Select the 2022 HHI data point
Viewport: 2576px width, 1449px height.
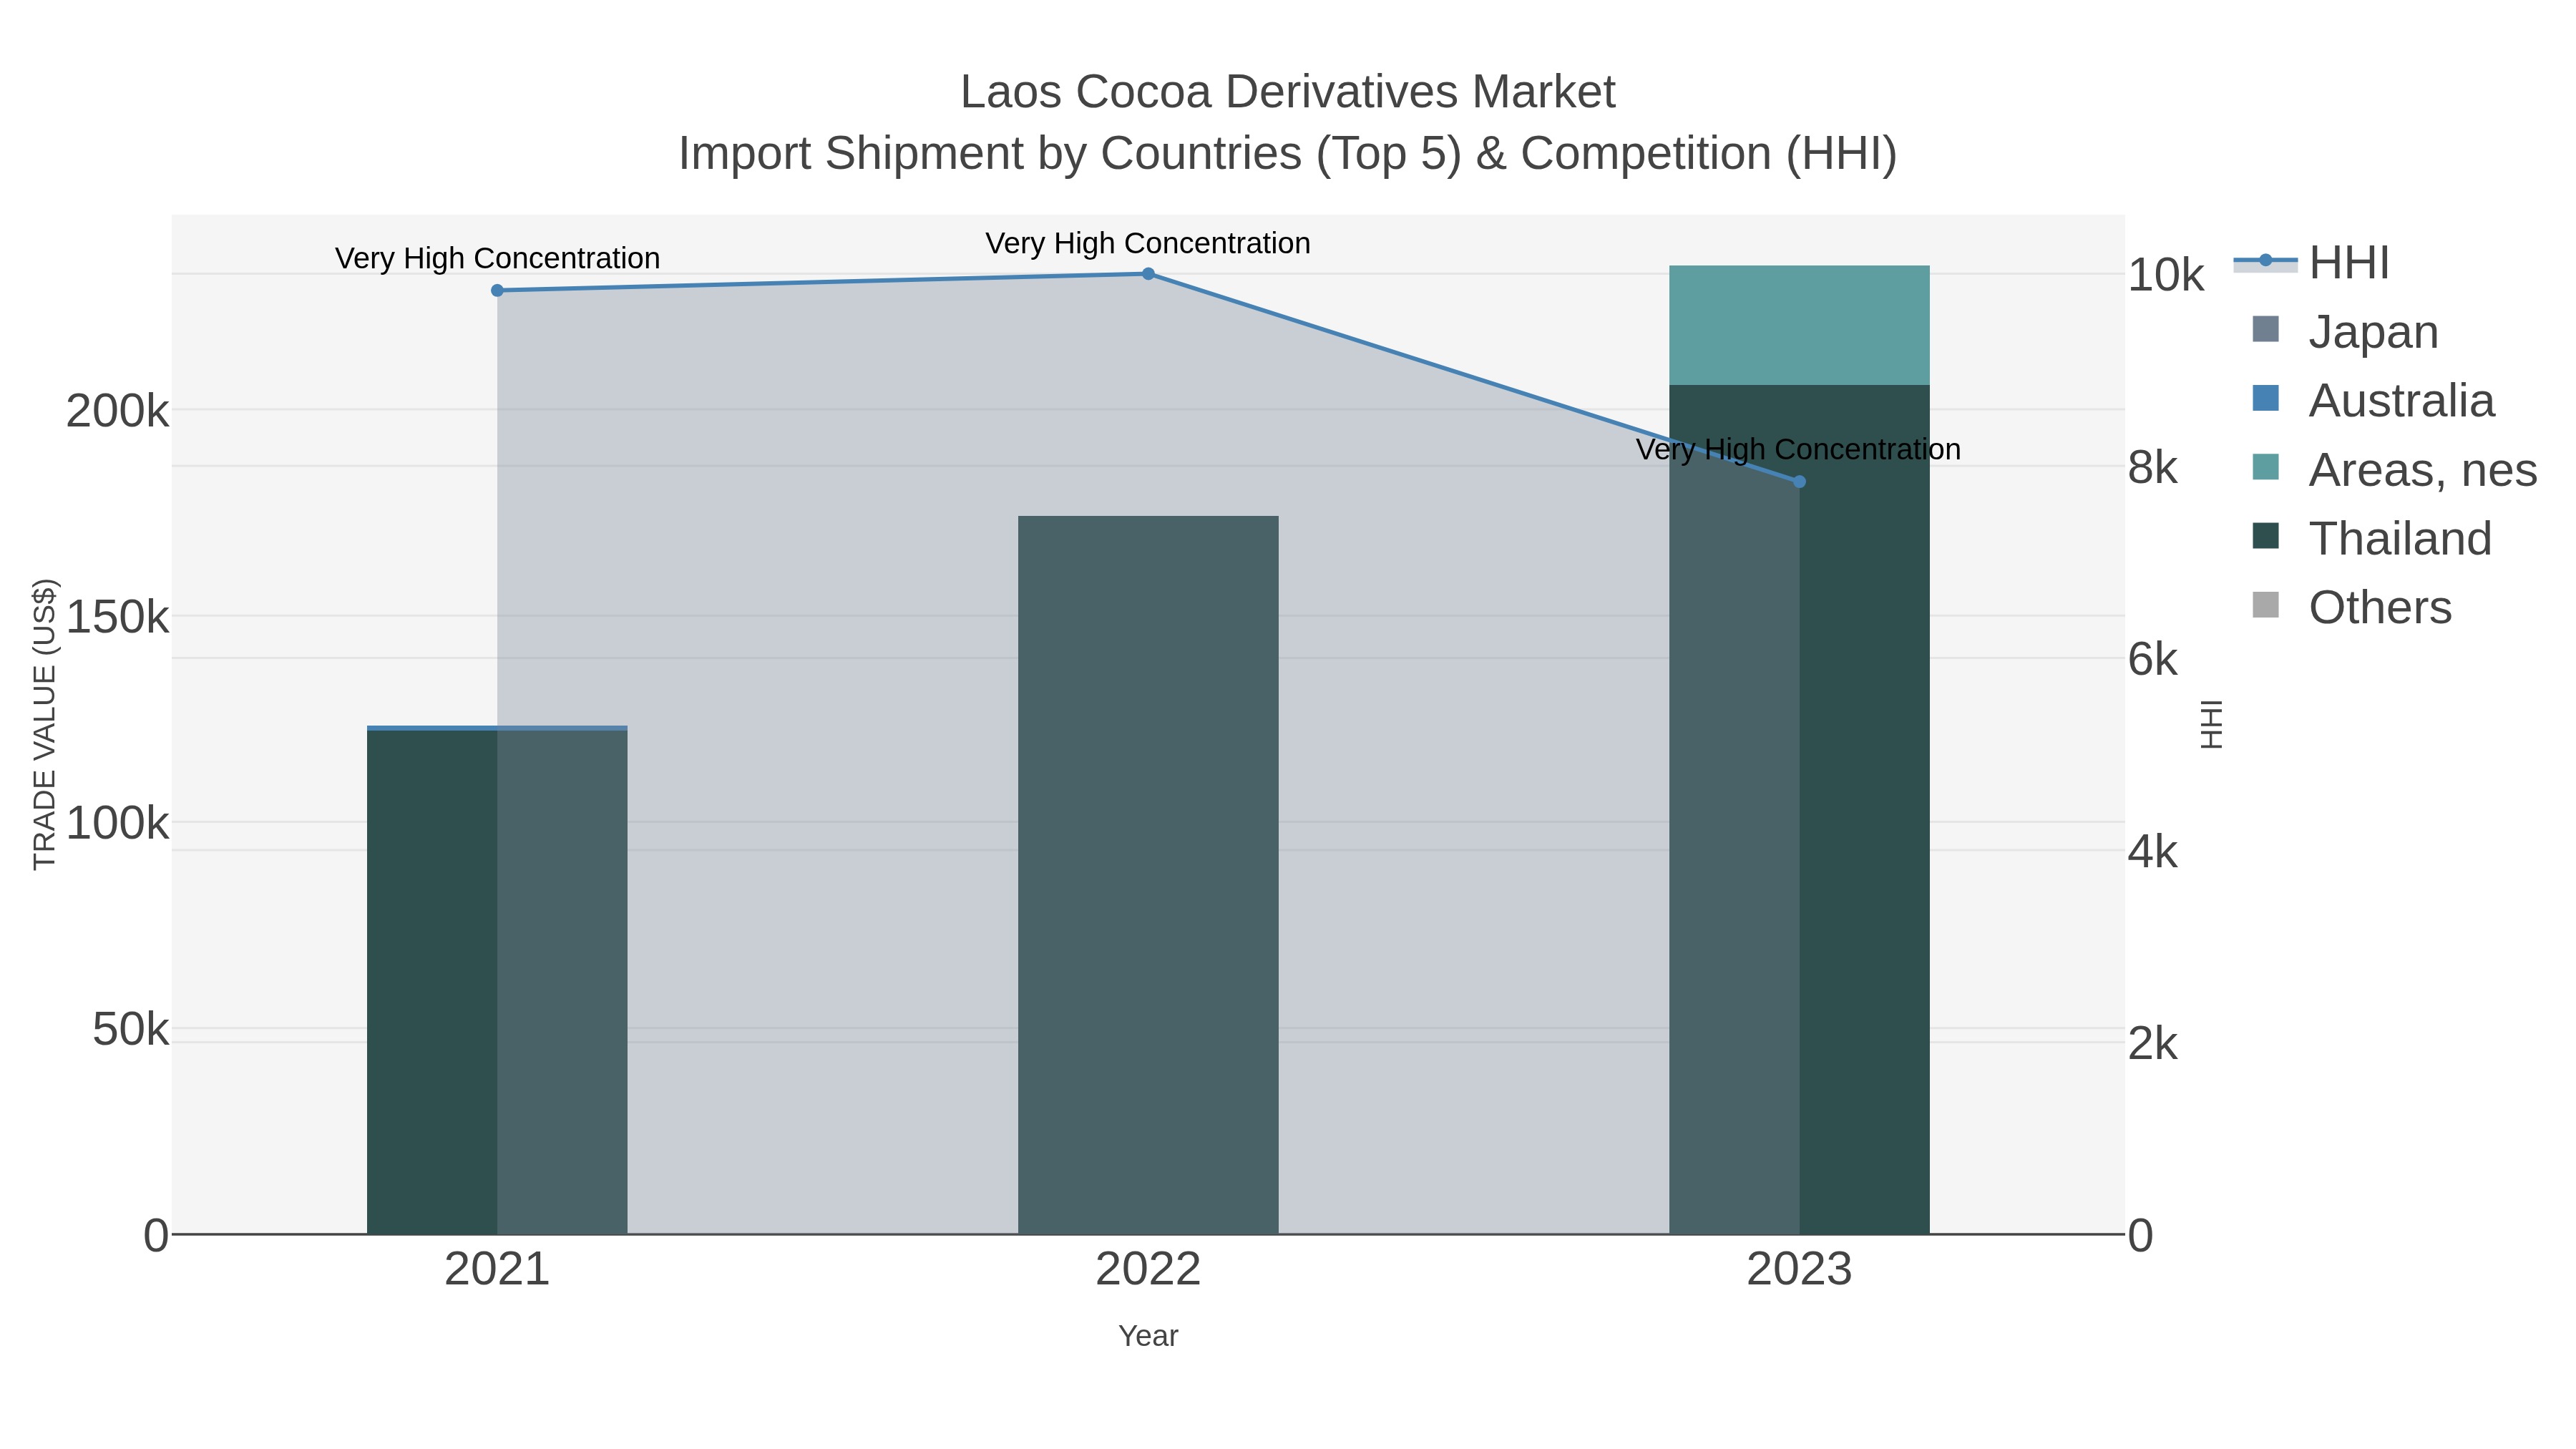click(x=1148, y=273)
